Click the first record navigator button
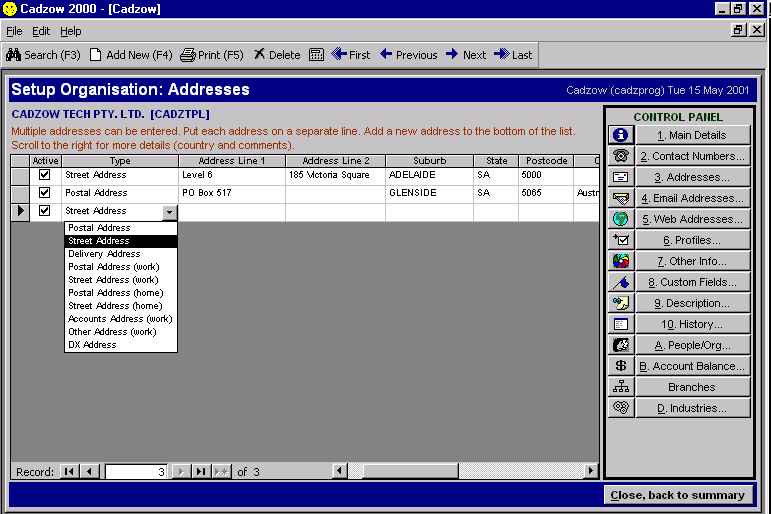This screenshot has height=514, width=771. [69, 472]
